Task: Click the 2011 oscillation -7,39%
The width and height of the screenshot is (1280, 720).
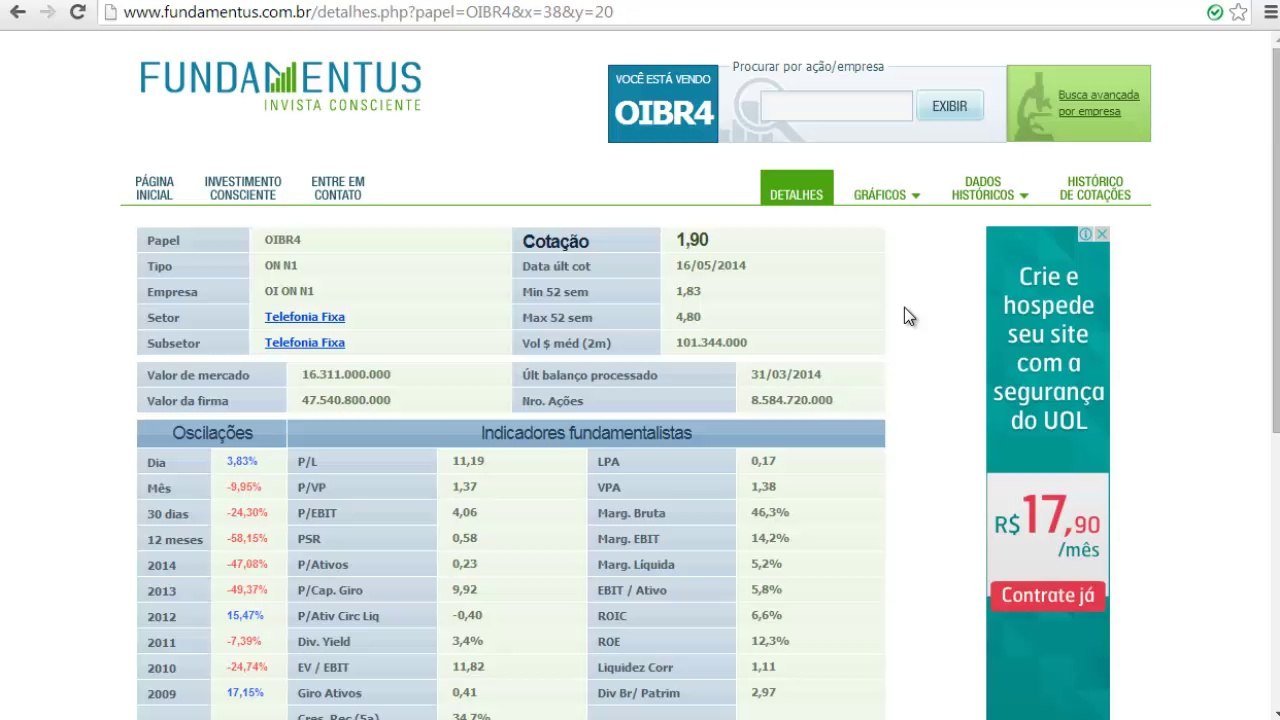Action: pyautogui.click(x=243, y=641)
